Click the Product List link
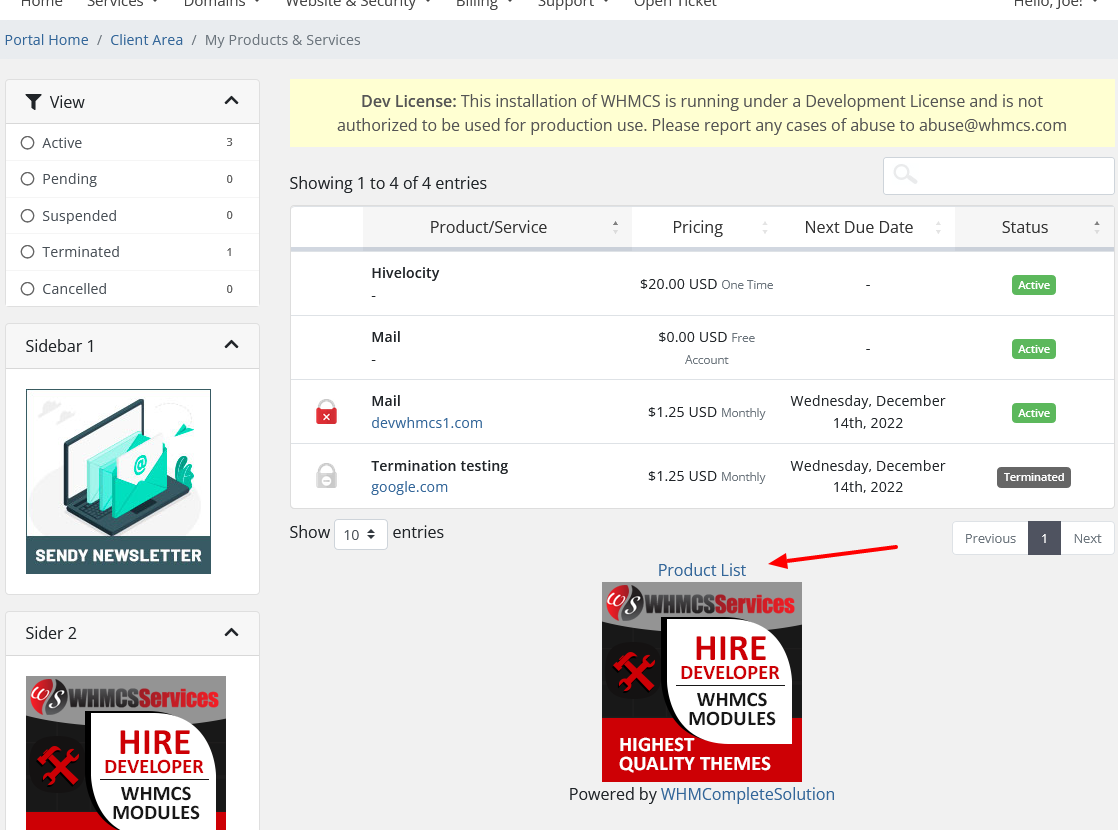The height and width of the screenshot is (830, 1118). point(702,570)
